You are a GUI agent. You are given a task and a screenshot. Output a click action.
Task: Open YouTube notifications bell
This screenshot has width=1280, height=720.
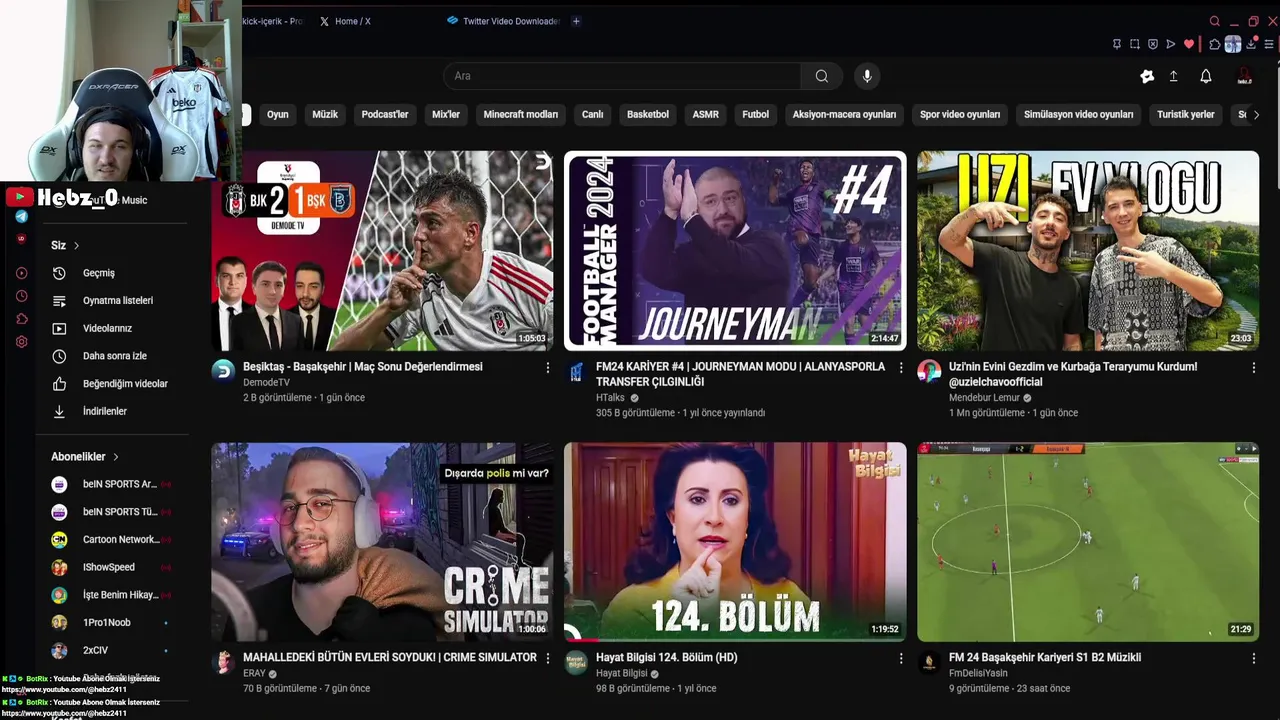click(1206, 76)
